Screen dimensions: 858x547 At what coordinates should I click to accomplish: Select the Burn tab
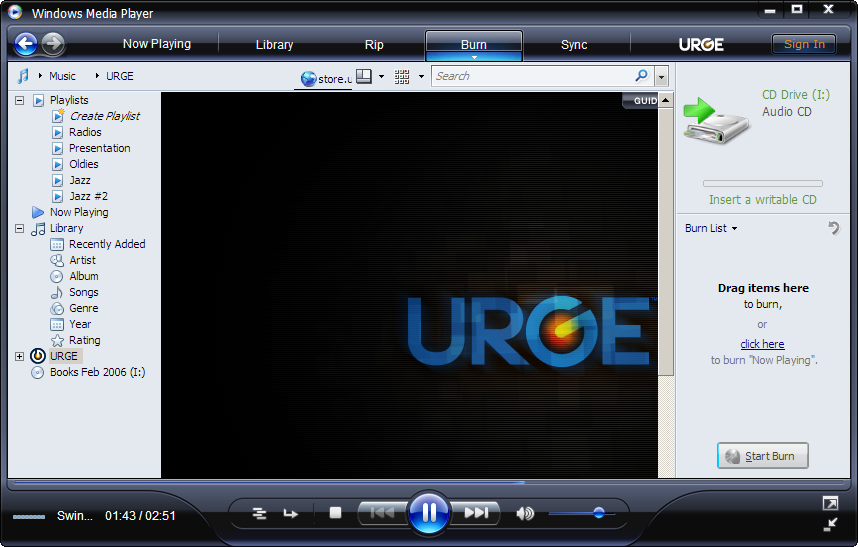click(x=474, y=43)
